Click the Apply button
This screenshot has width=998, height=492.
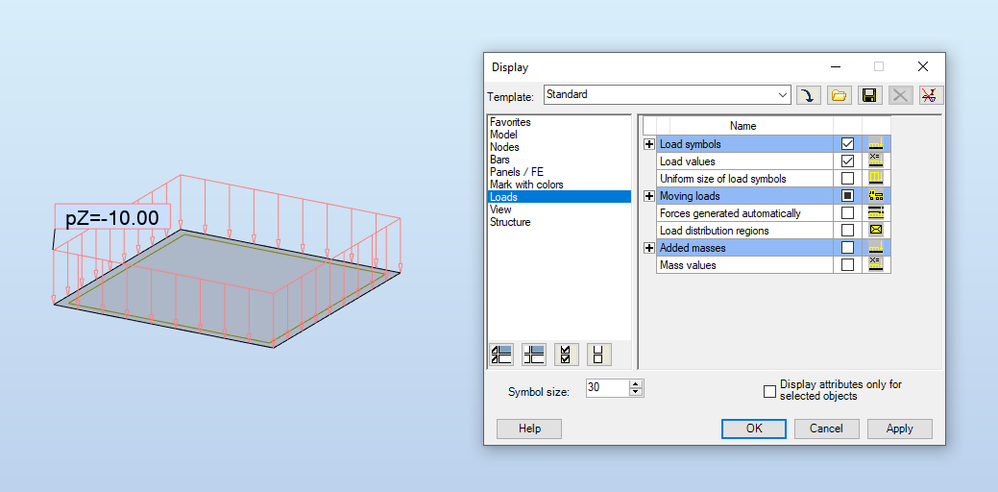tap(900, 428)
